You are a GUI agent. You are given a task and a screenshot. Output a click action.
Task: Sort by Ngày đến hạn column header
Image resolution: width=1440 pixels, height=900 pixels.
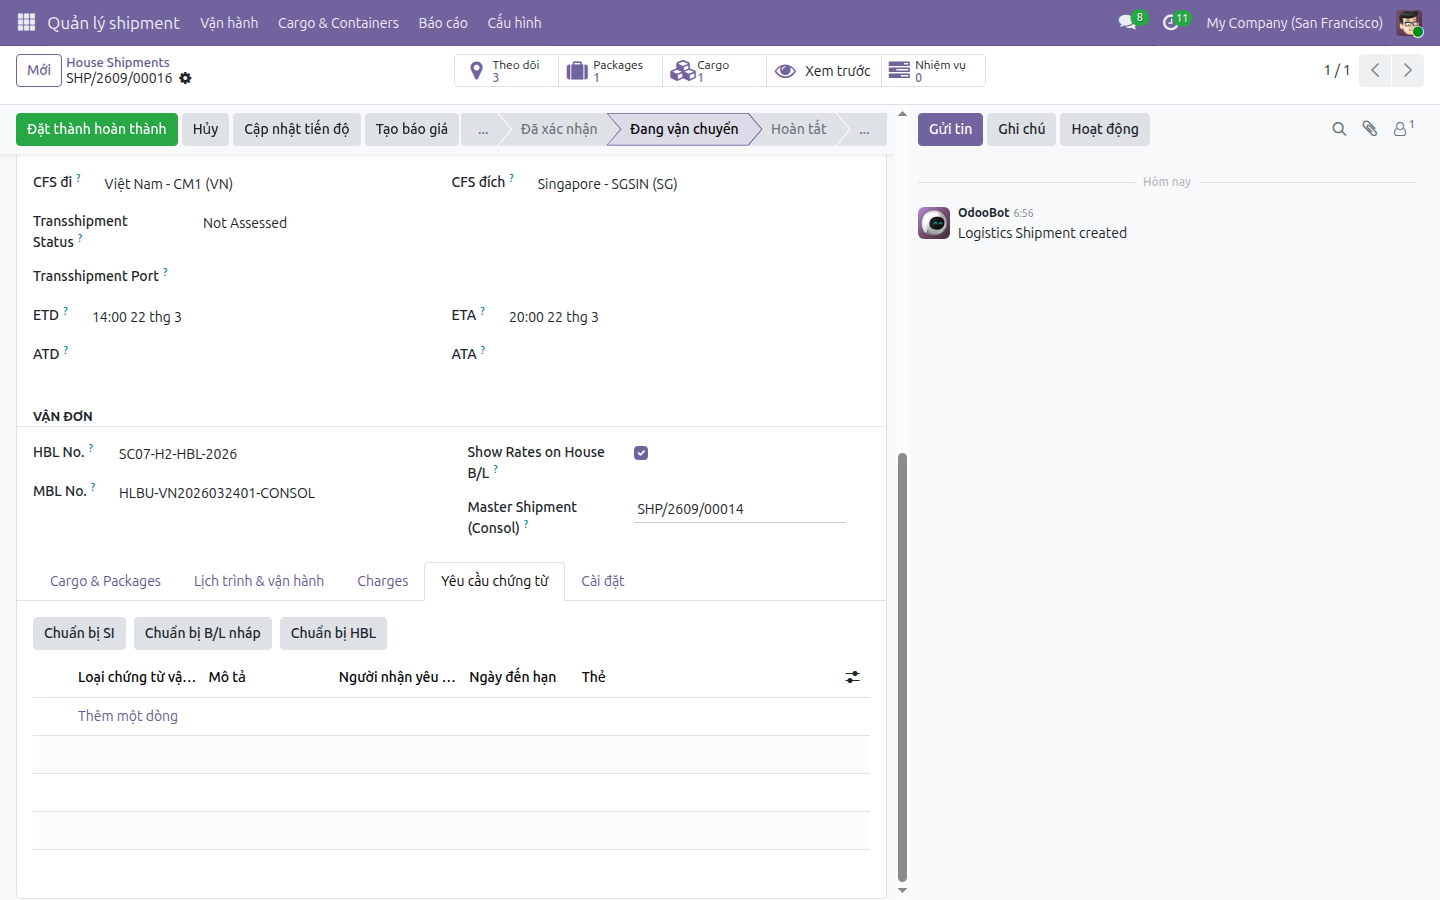pos(513,677)
